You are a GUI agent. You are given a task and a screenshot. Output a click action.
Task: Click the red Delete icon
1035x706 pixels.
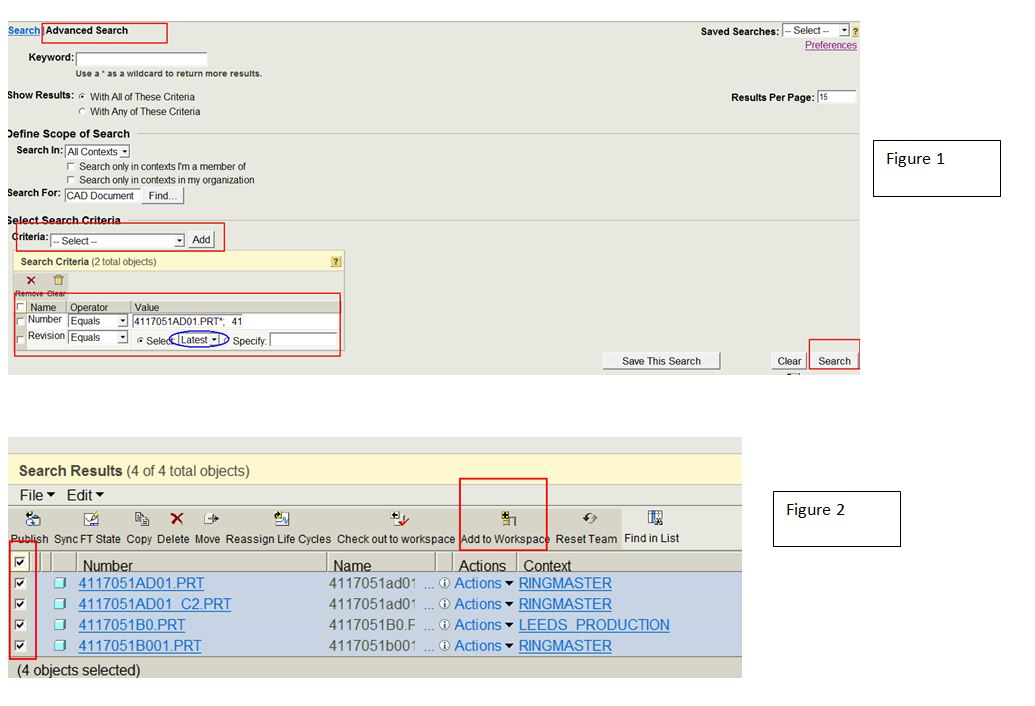[x=176, y=519]
